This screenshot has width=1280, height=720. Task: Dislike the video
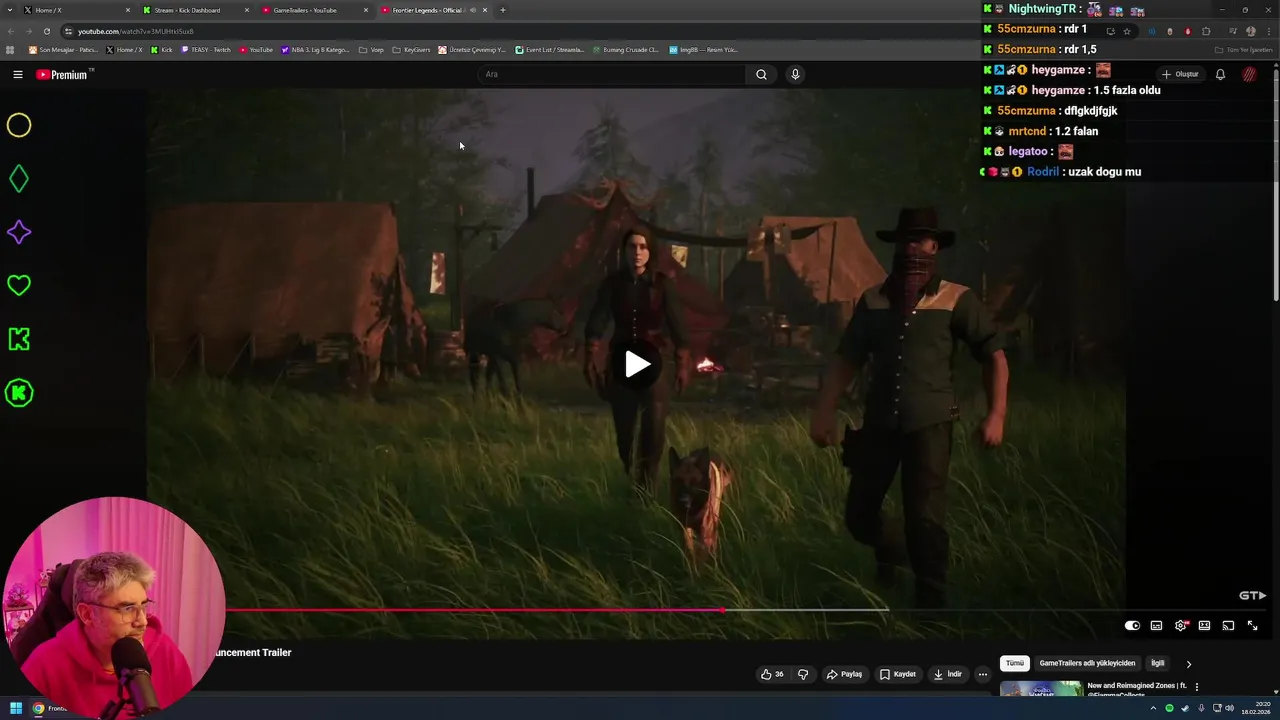tap(803, 674)
